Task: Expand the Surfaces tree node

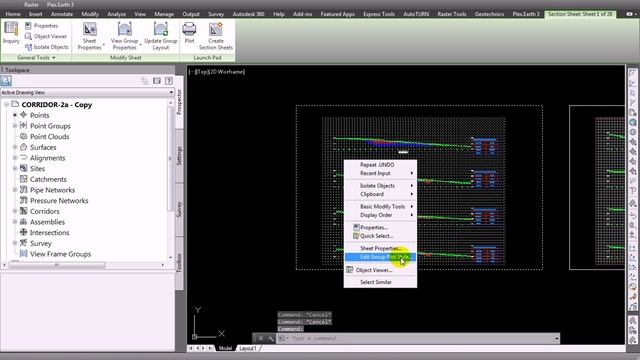Action: coord(15,147)
